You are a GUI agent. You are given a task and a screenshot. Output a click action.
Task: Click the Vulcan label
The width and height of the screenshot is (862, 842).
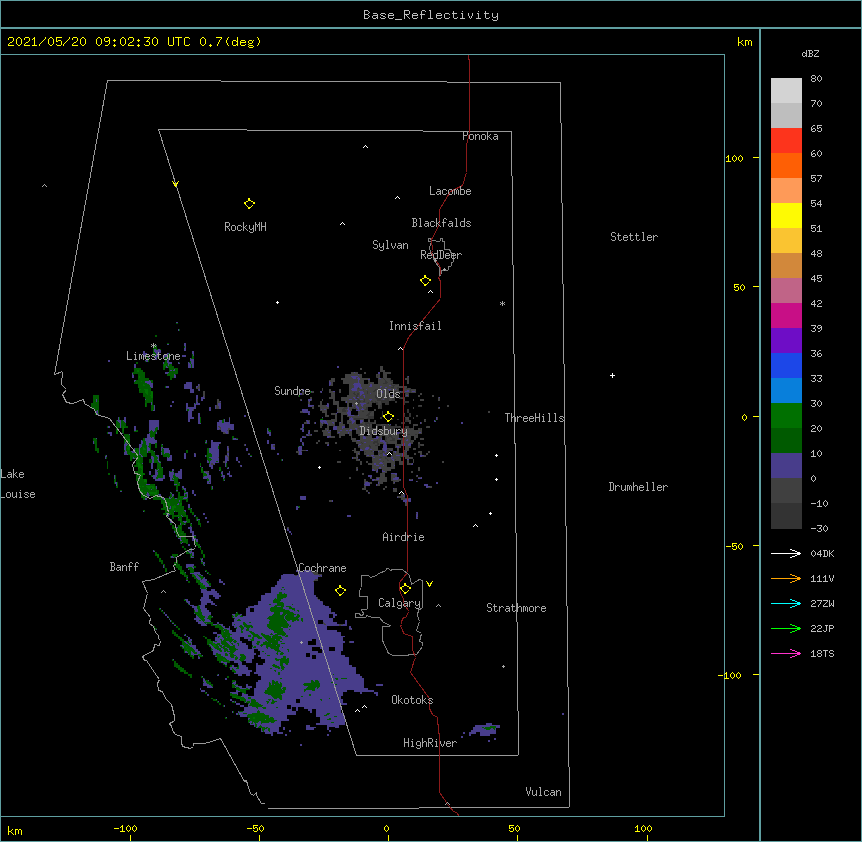543,792
